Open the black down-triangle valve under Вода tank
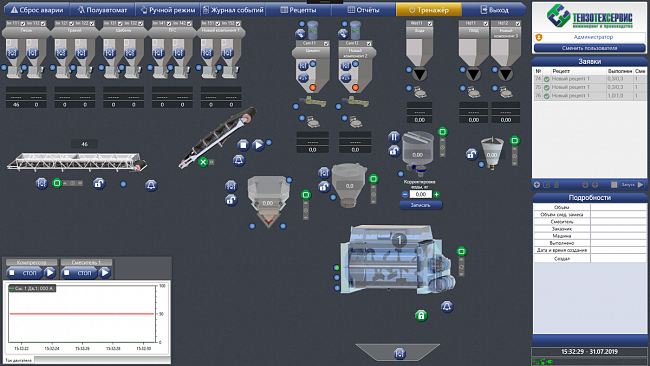 (x=420, y=75)
